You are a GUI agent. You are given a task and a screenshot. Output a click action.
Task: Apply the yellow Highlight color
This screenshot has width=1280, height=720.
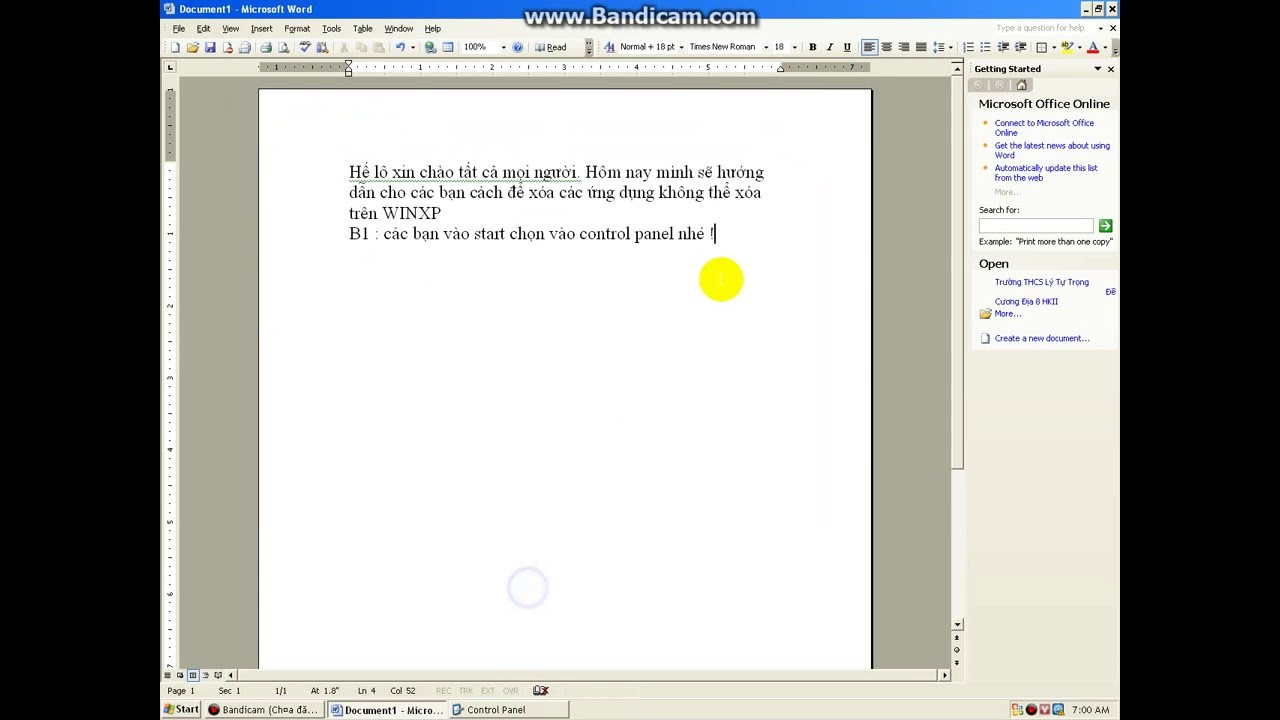click(x=1067, y=47)
